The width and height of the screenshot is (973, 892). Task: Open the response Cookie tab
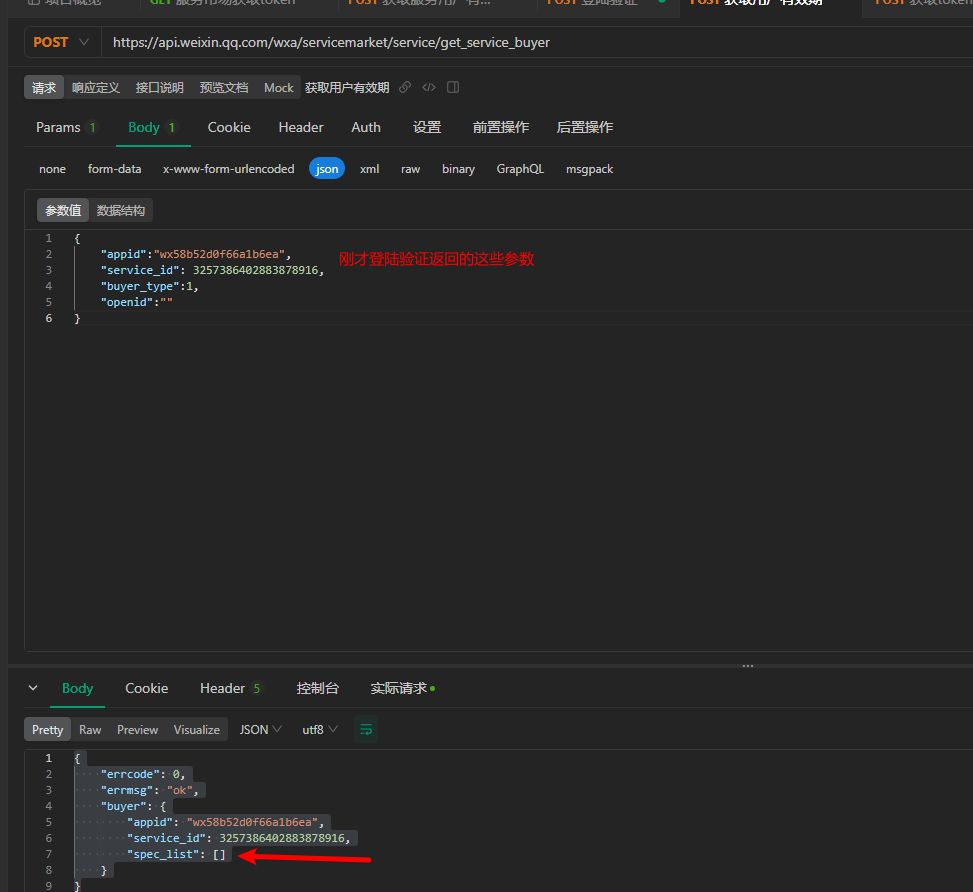point(146,688)
